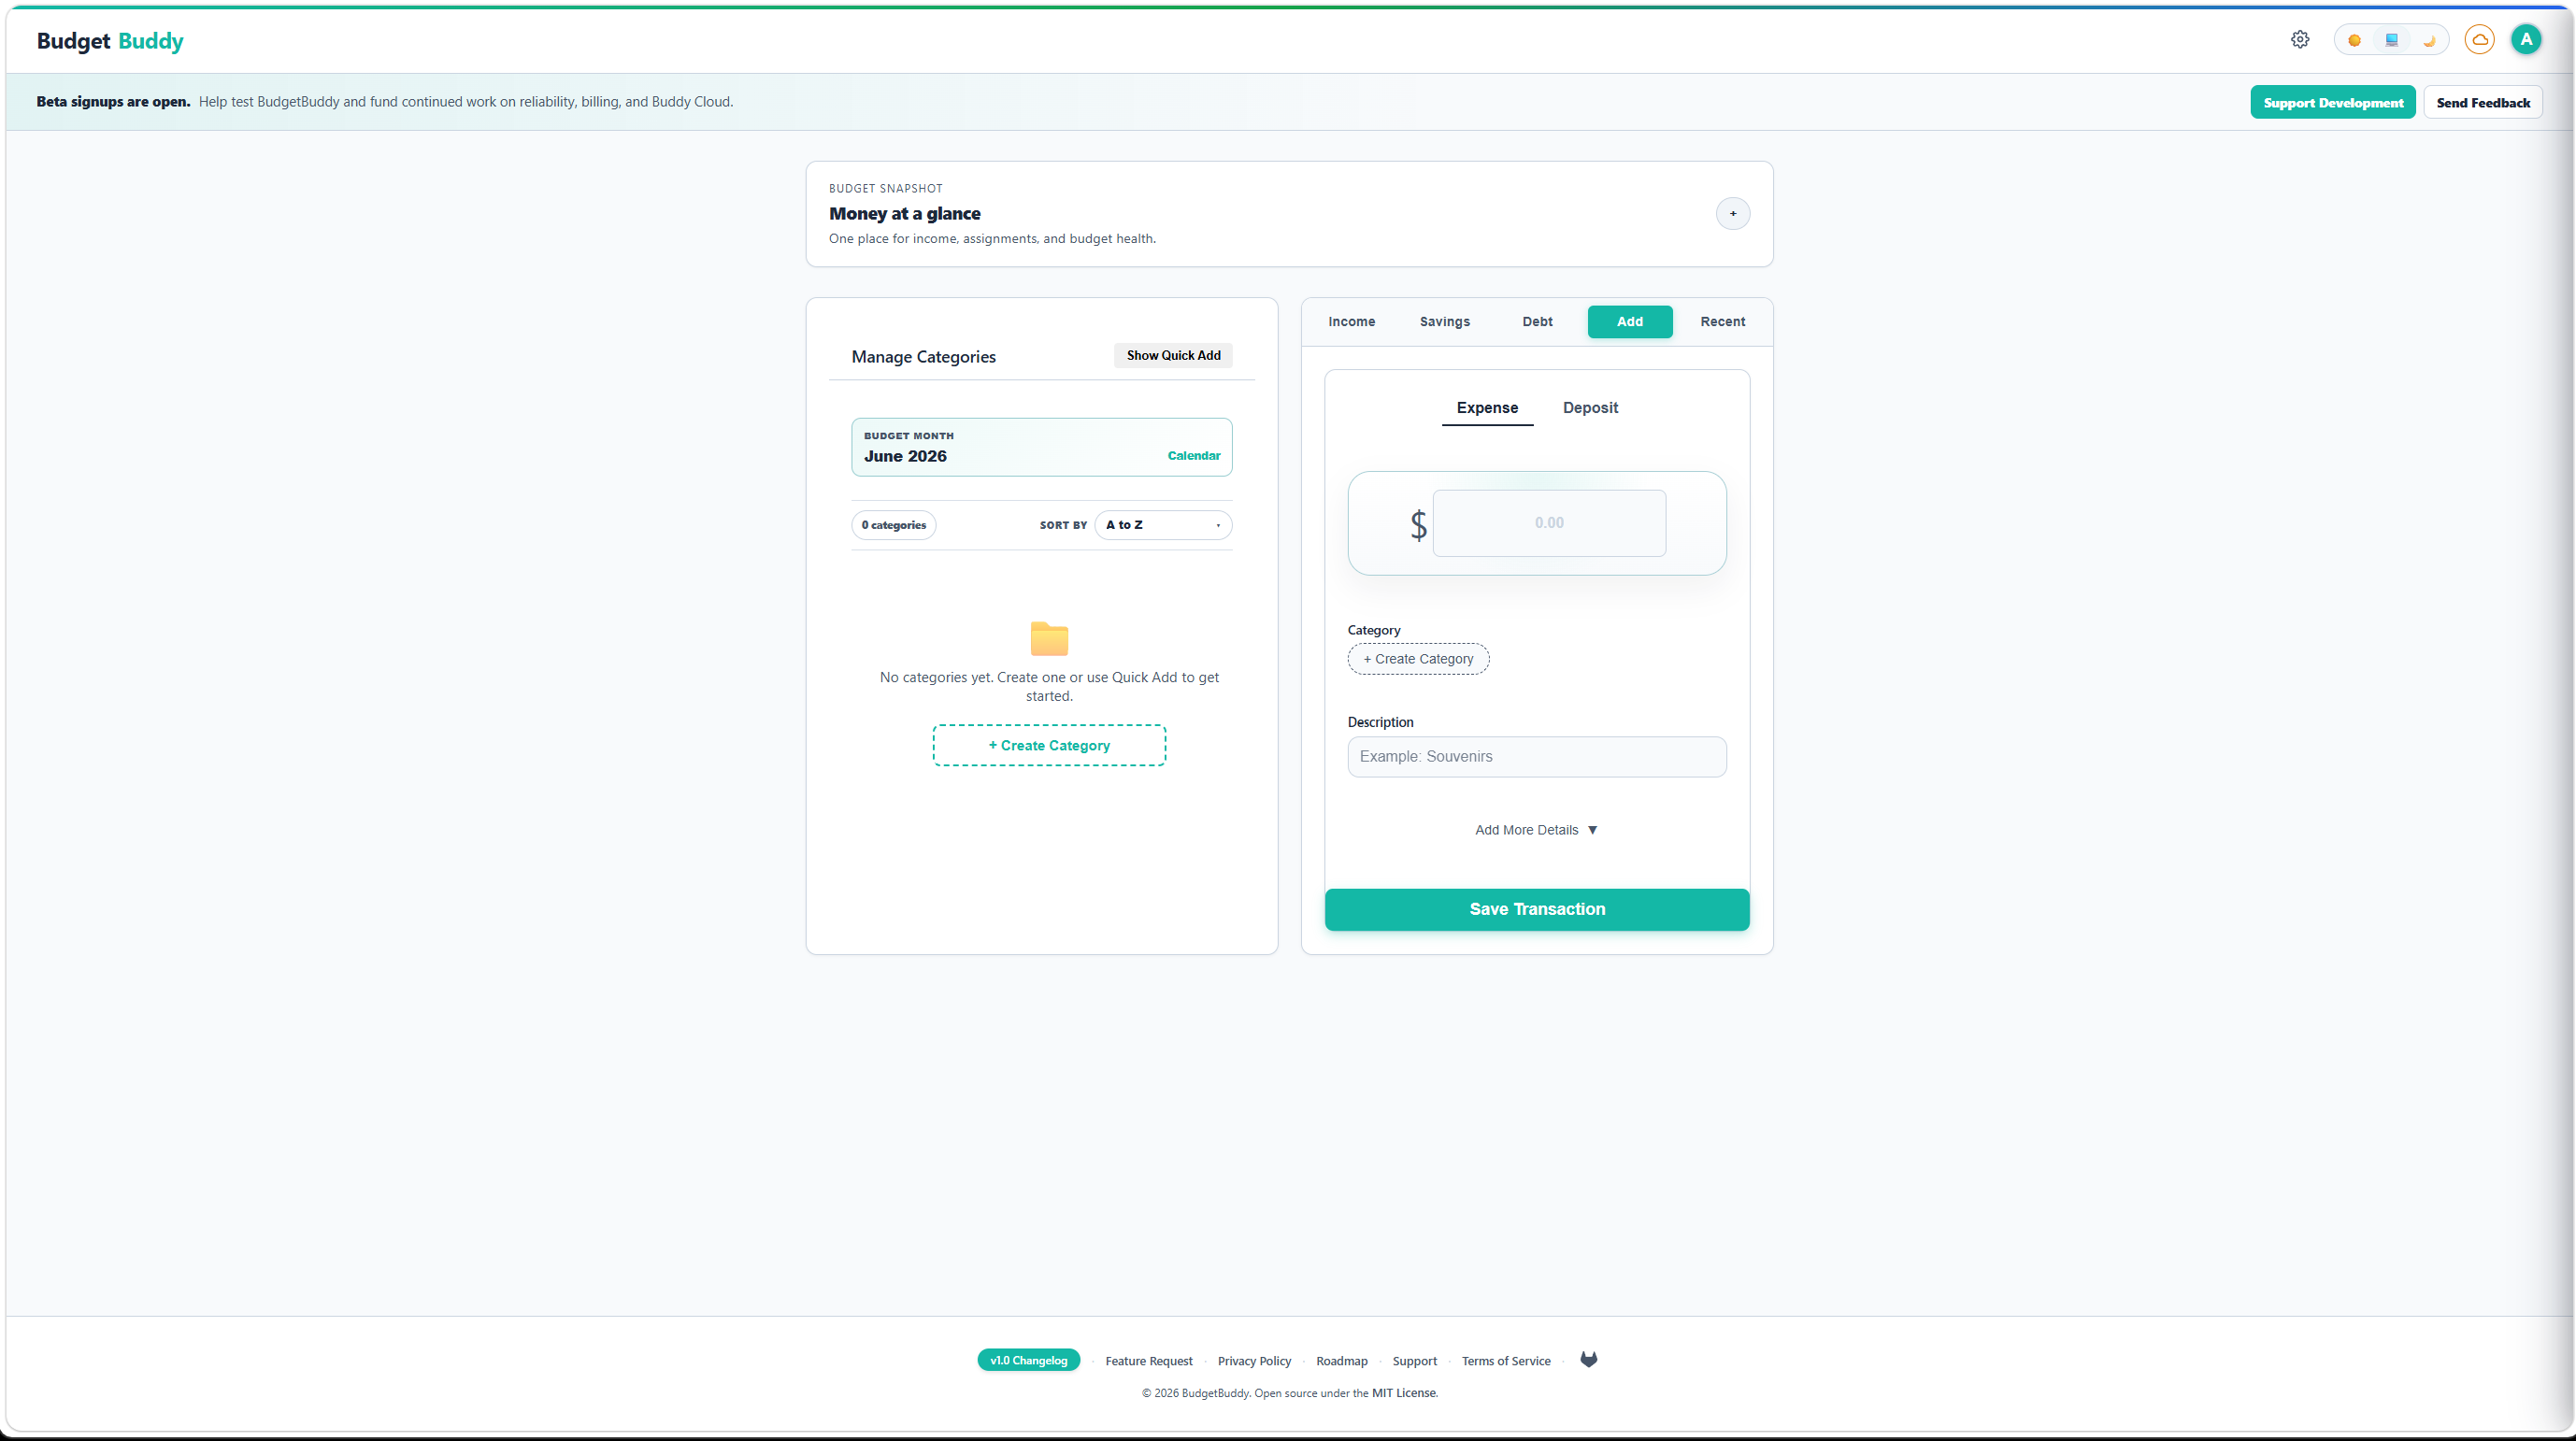Open the v1.0 Changelog badge
2576x1441 pixels.
point(1028,1361)
